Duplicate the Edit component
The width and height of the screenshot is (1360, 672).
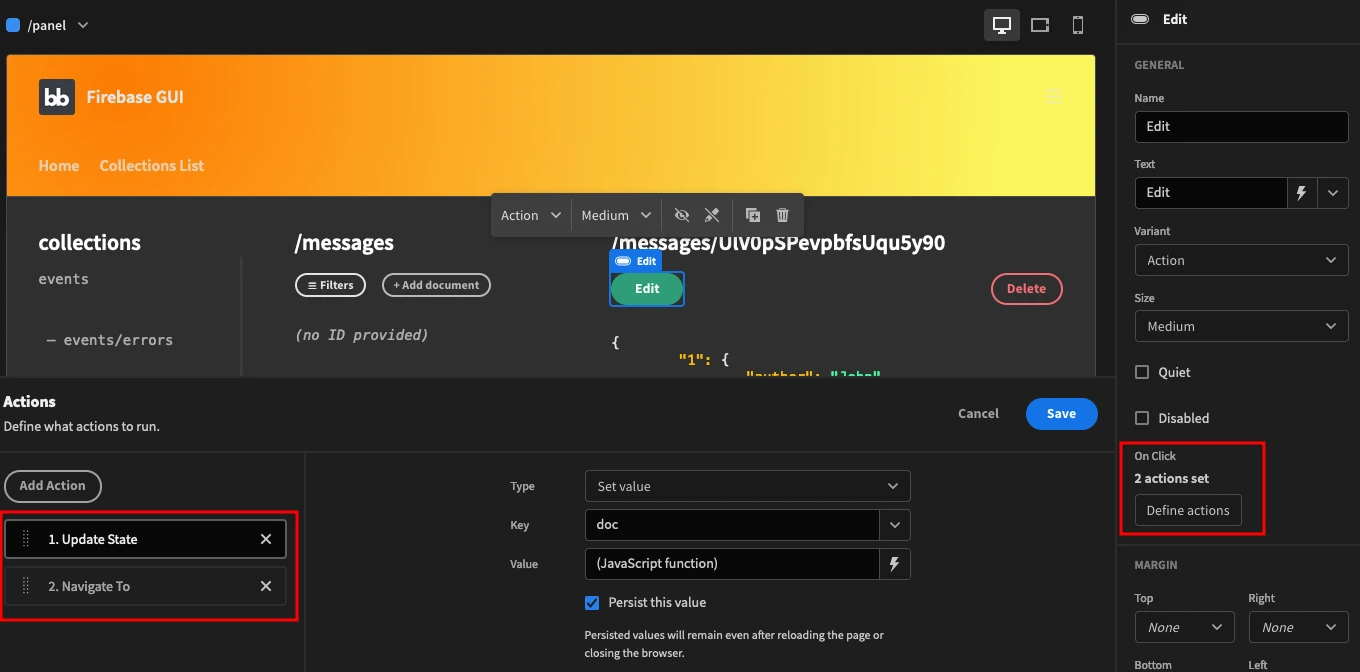(753, 215)
